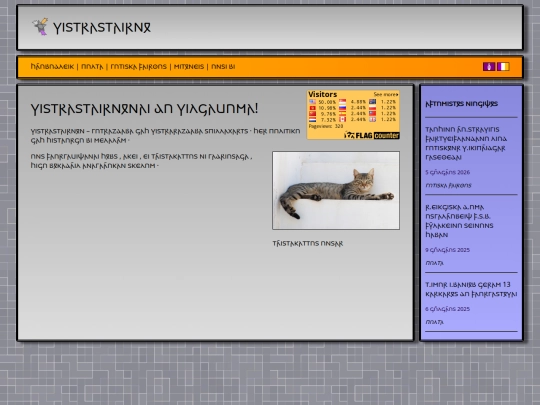Open the first news headline in the purple sidebar
The image size is (540, 405).
466,143
